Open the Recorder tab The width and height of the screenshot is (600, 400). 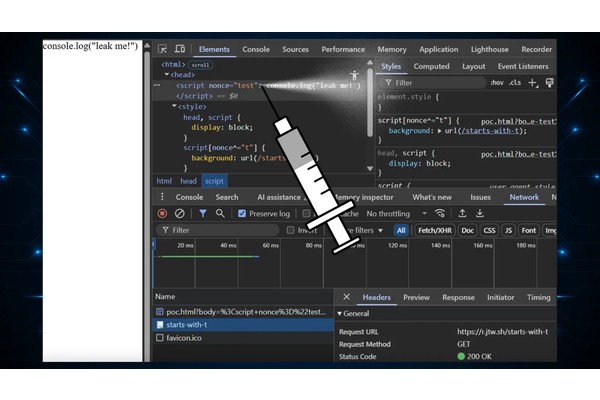click(536, 49)
